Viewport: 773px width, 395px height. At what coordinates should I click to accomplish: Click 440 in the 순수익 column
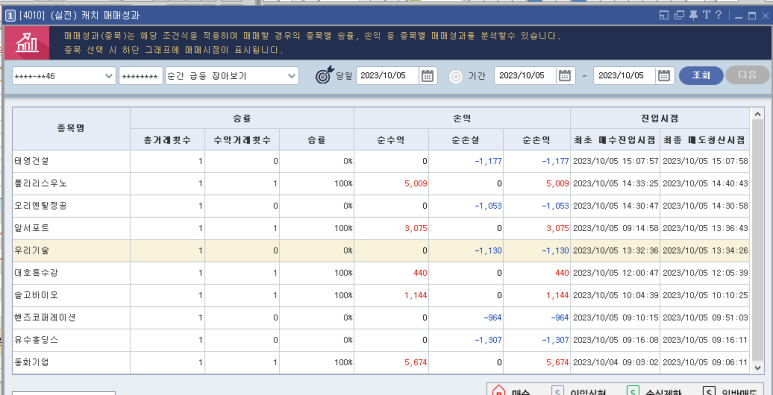pos(421,273)
